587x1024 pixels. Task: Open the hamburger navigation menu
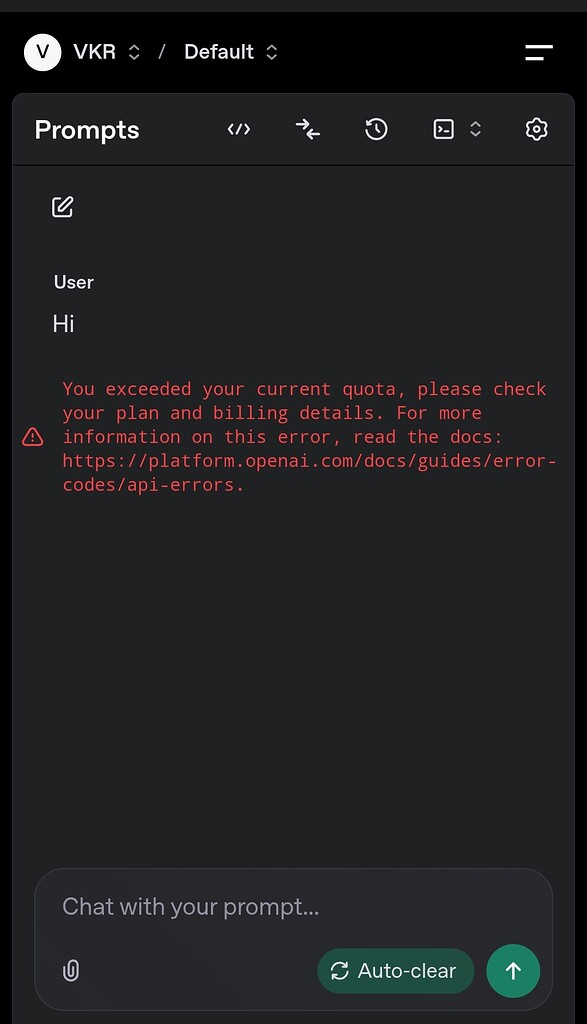point(539,52)
